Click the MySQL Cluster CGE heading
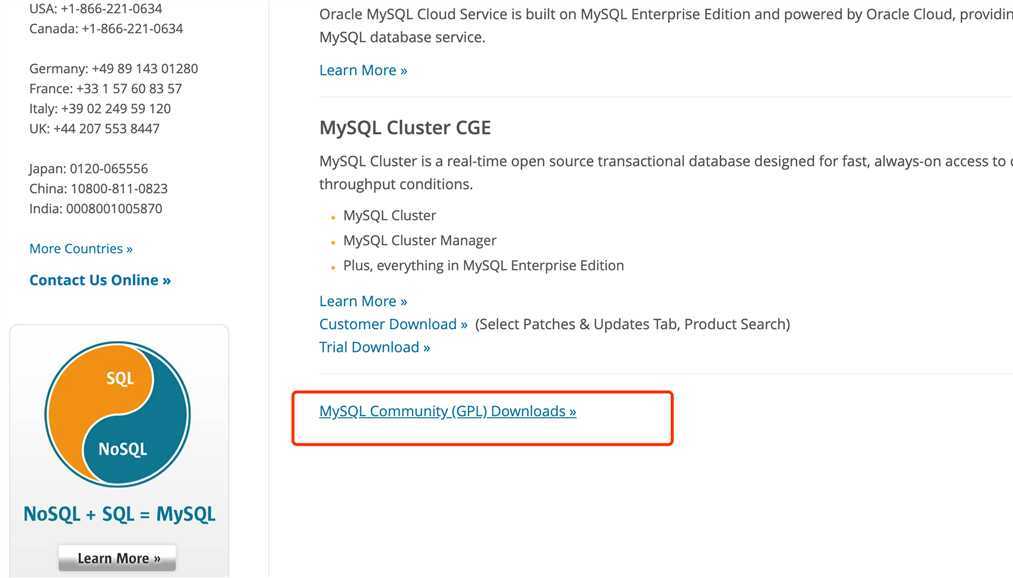The height and width of the screenshot is (578, 1013). [x=405, y=128]
